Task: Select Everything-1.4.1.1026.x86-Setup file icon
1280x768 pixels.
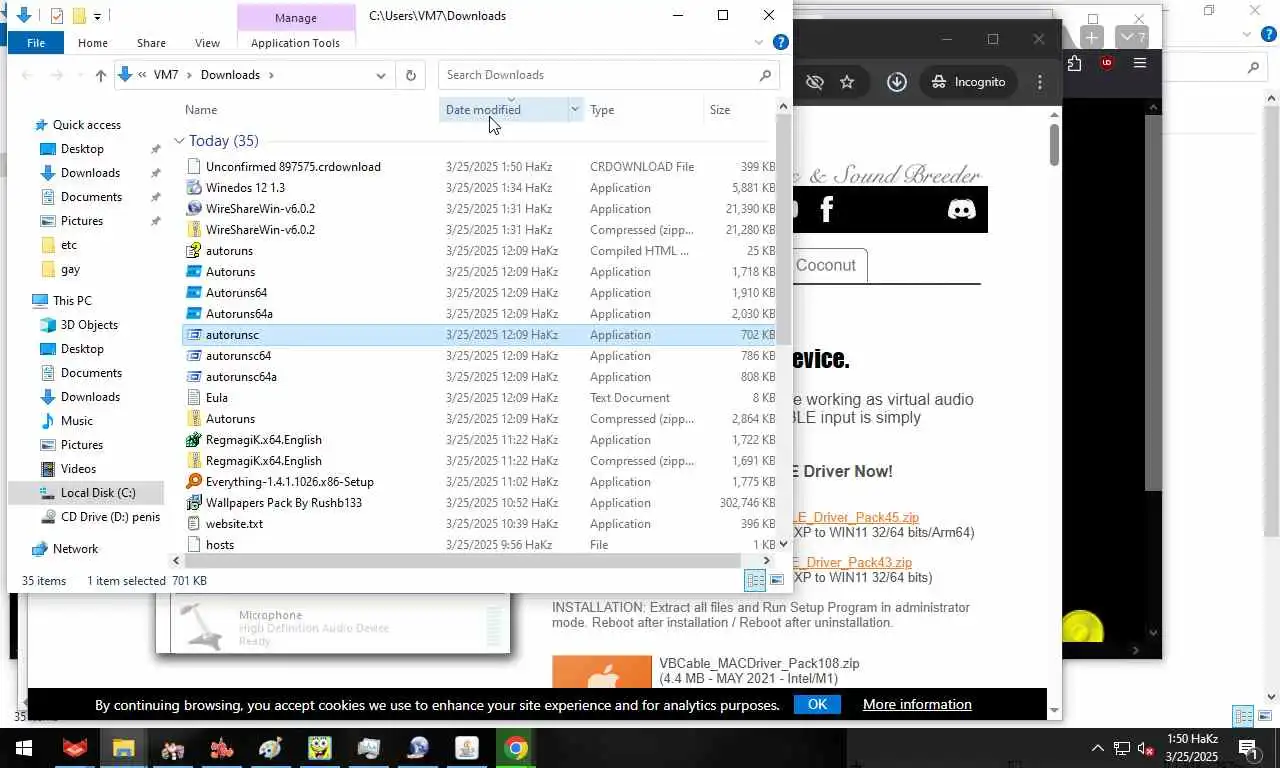Action: pos(195,482)
